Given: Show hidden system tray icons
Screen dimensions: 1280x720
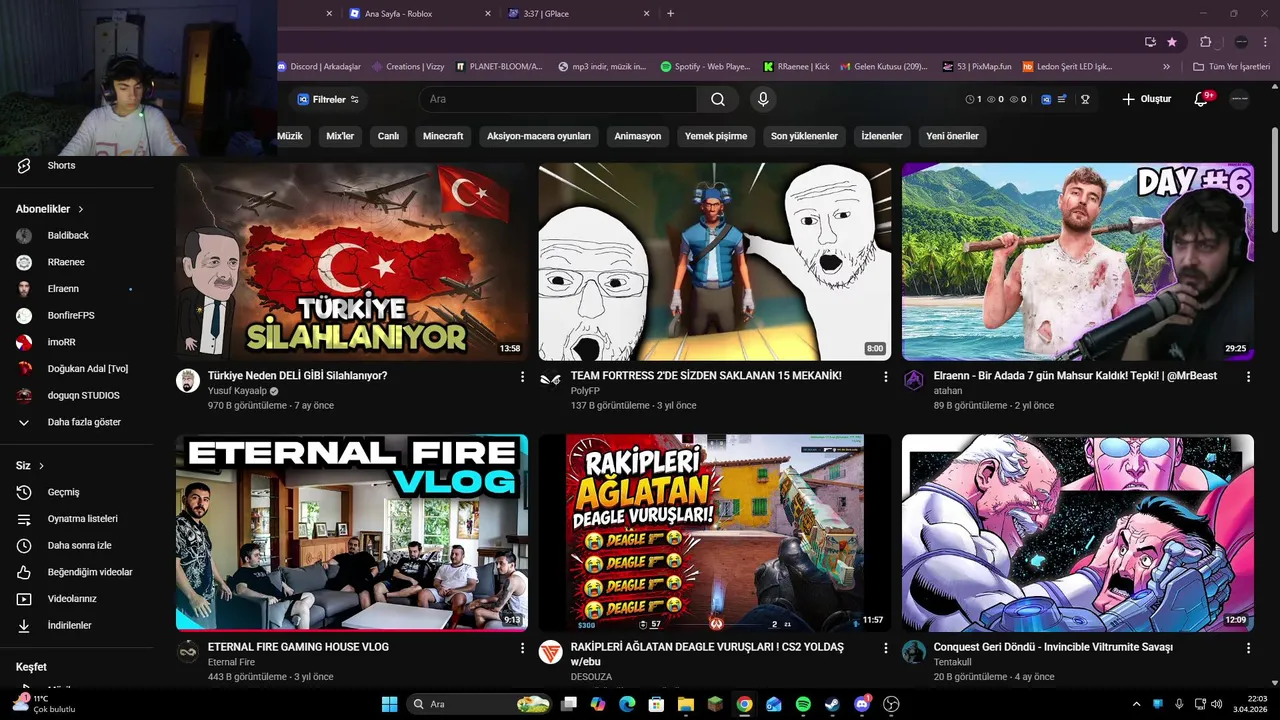Looking at the screenshot, I should (1136, 704).
